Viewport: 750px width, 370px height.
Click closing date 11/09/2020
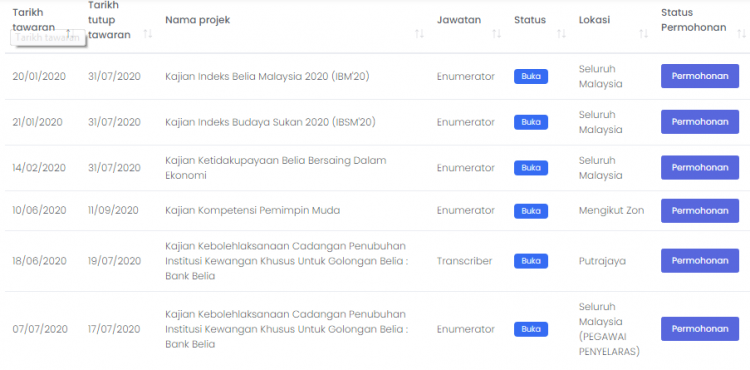113,211
